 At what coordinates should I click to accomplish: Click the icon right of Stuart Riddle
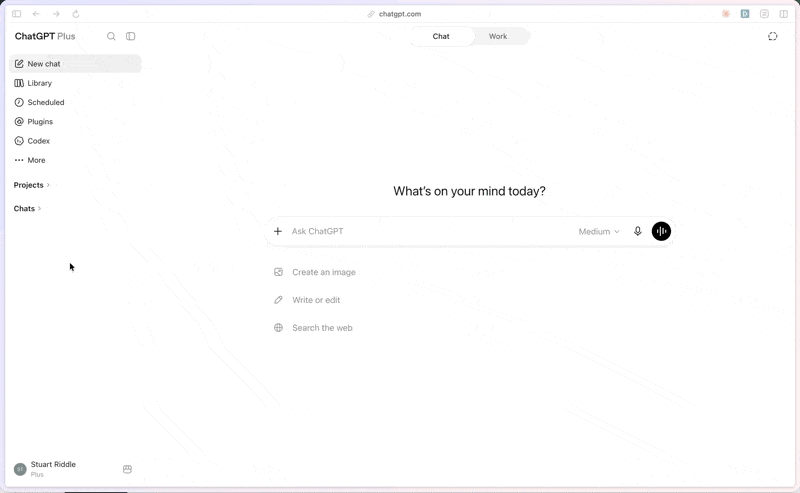128,469
